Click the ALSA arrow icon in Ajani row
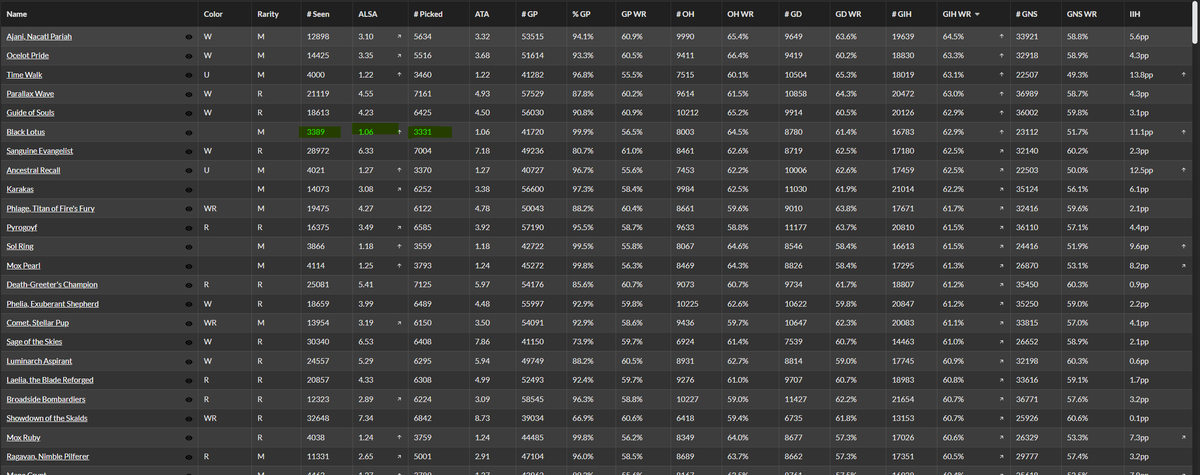 (x=401, y=37)
